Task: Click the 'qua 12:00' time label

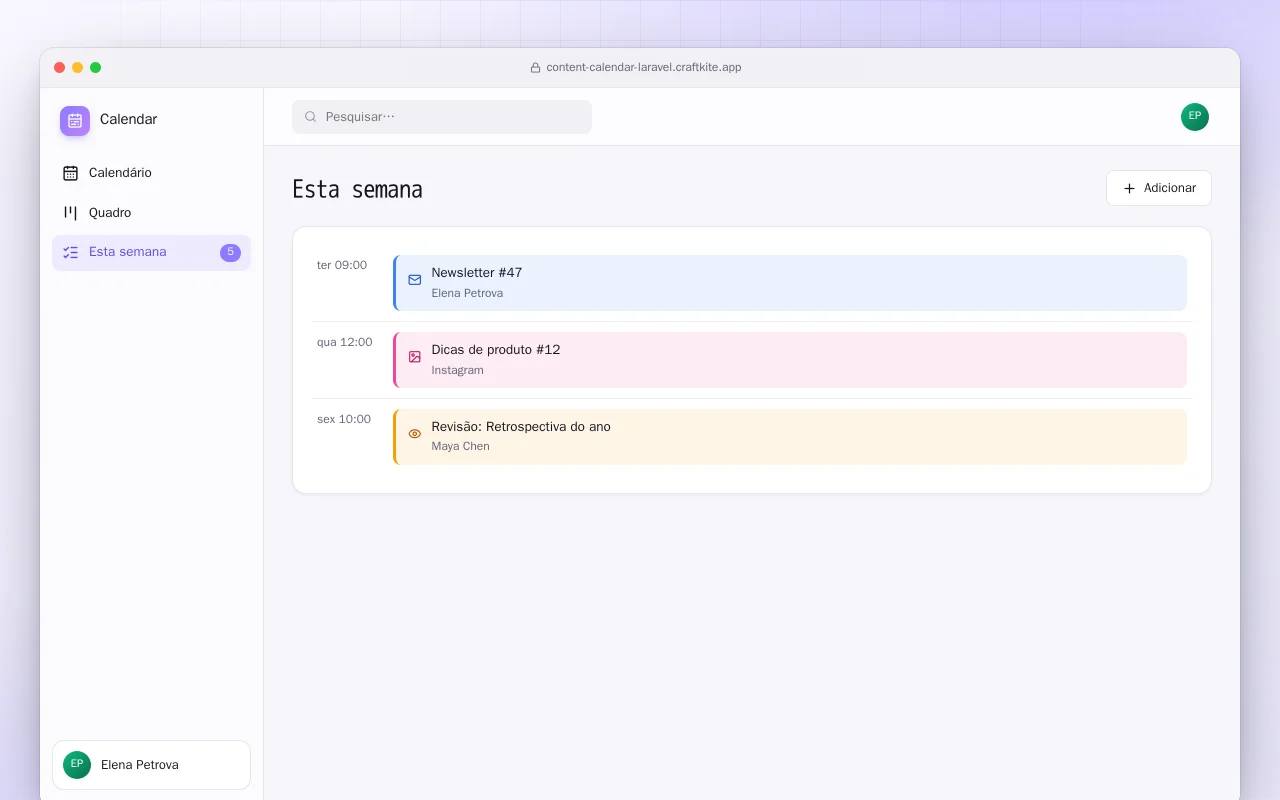Action: [x=345, y=343]
